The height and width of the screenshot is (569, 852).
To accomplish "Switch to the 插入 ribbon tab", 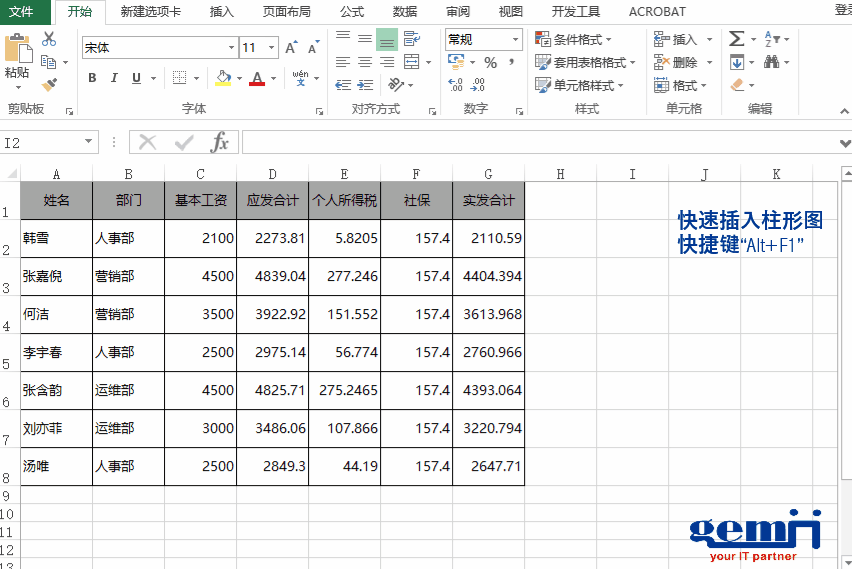I will click(x=222, y=12).
